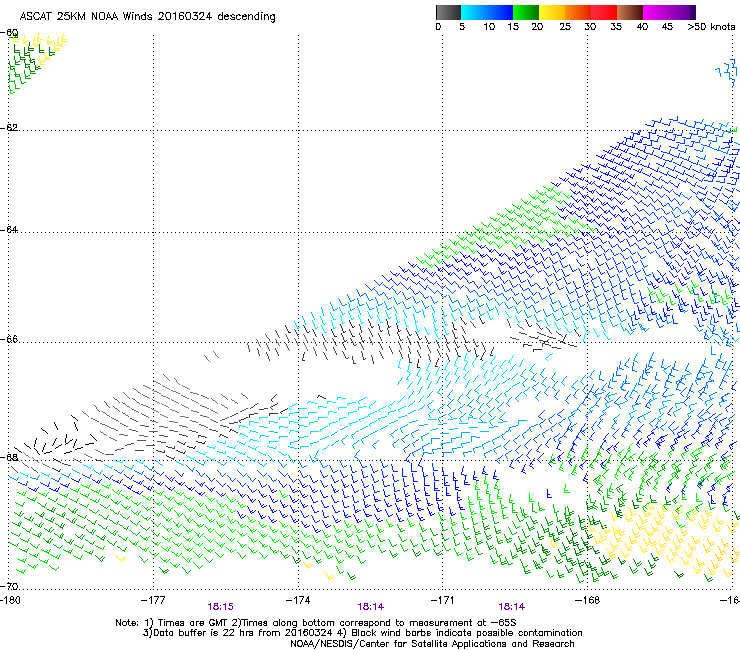Click the red 30-35 knots legend swatch

pos(604,12)
